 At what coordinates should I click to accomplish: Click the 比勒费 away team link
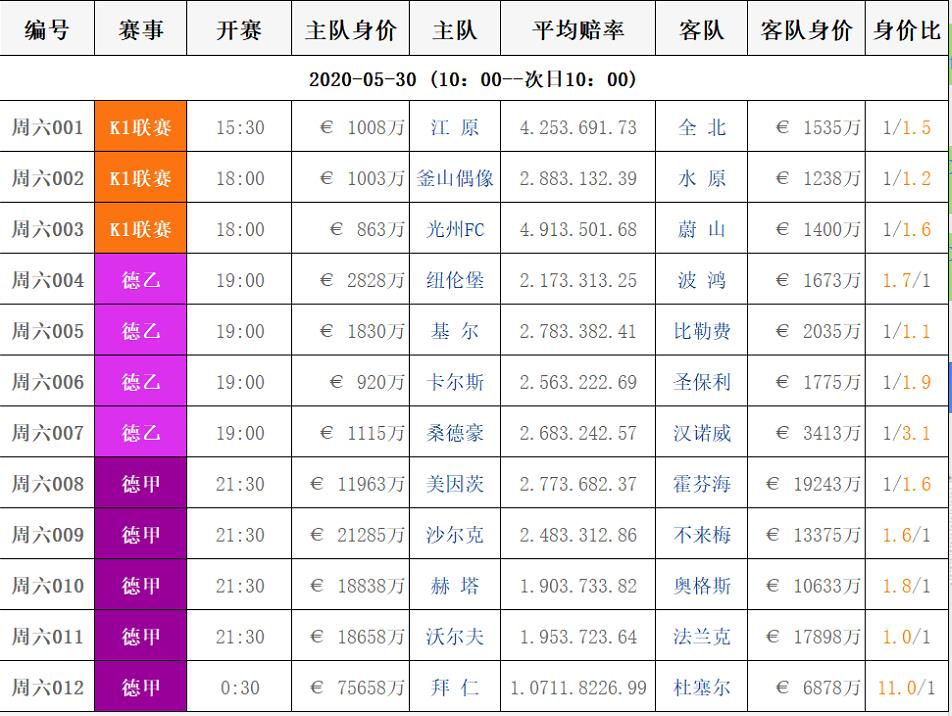pos(702,332)
